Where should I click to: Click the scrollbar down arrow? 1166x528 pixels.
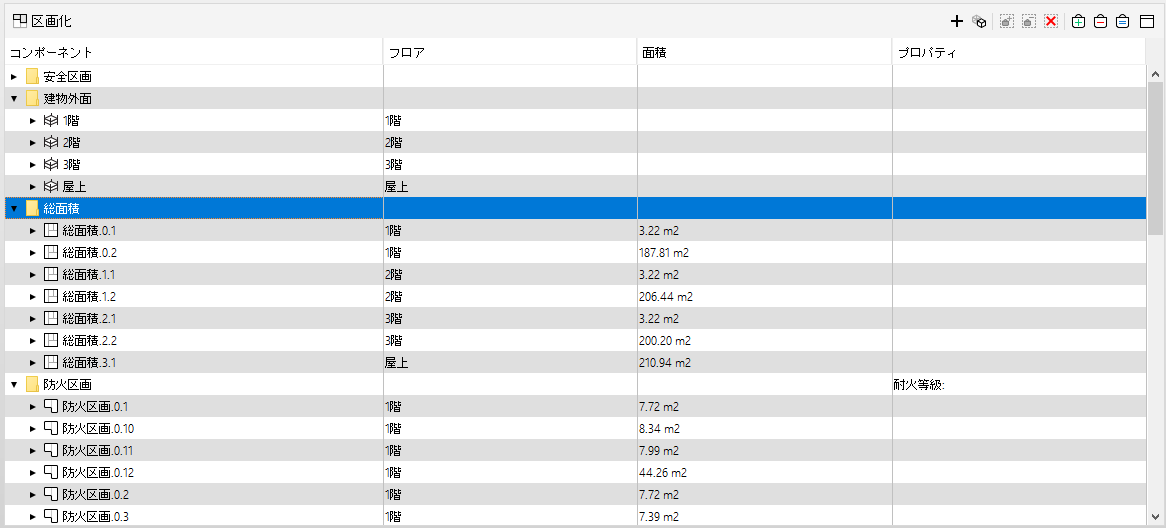tap(1156, 516)
